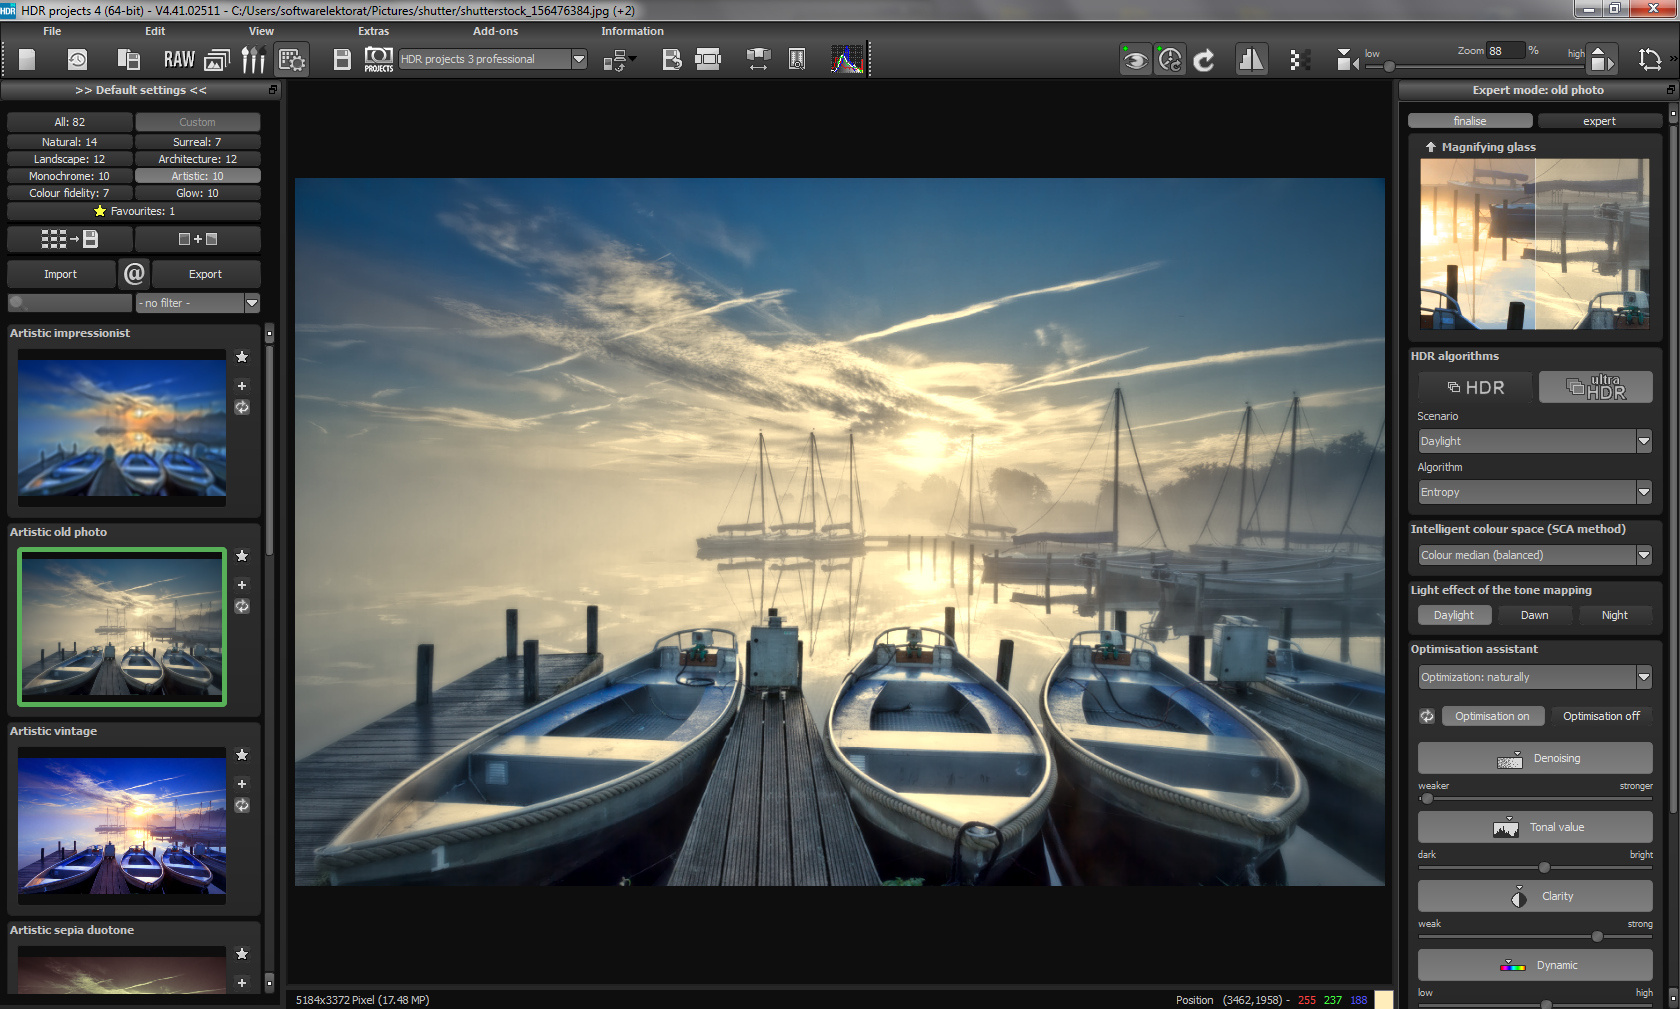
Task: Click the Export presets button
Action: pos(205,274)
